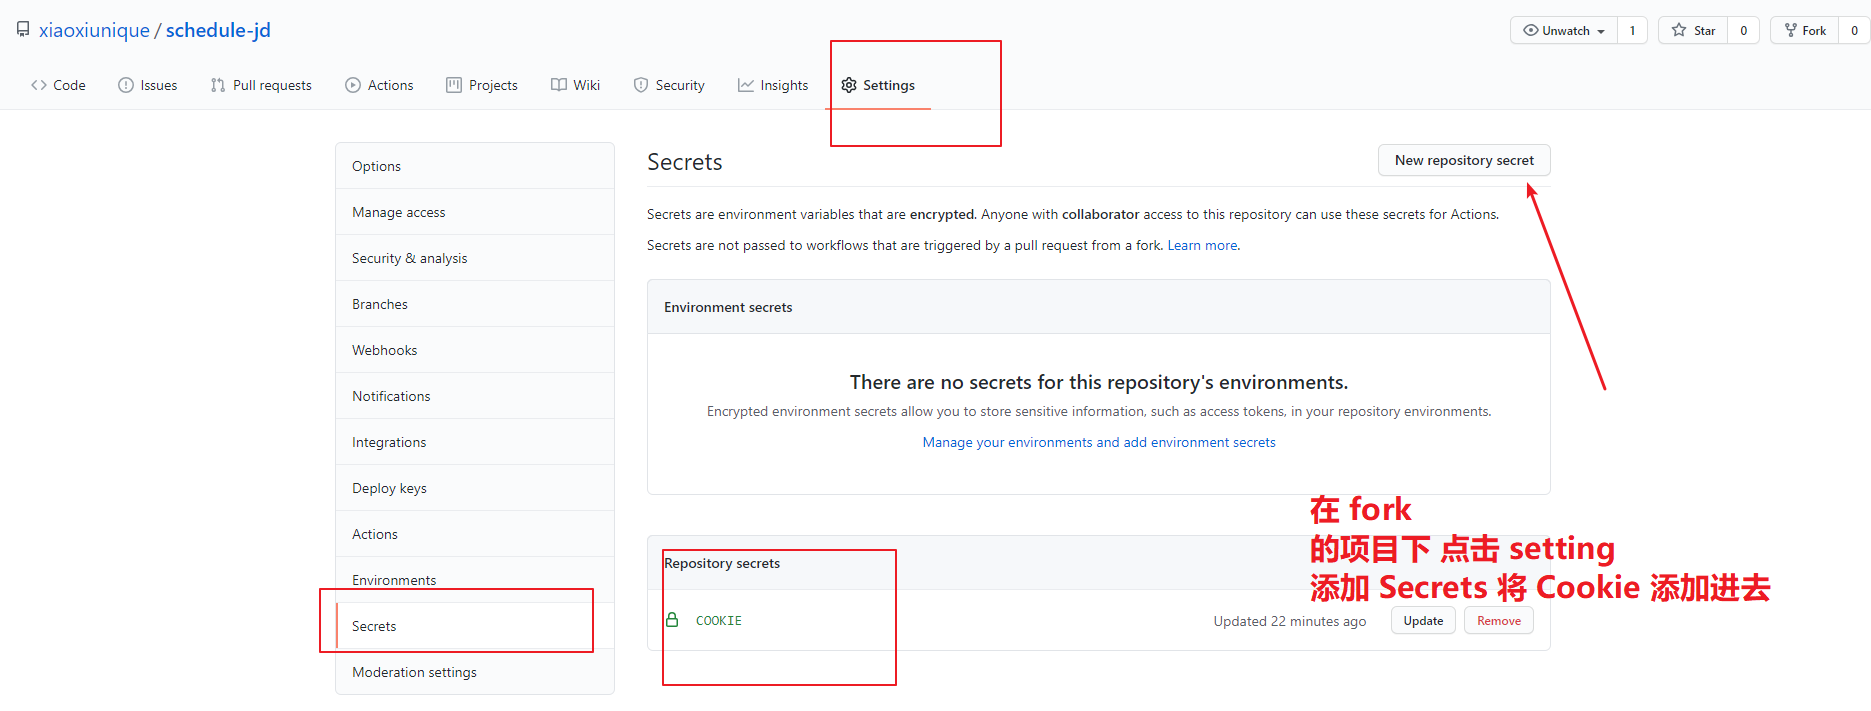This screenshot has width=1871, height=711.
Task: Fork the repository
Action: pos(1805,30)
